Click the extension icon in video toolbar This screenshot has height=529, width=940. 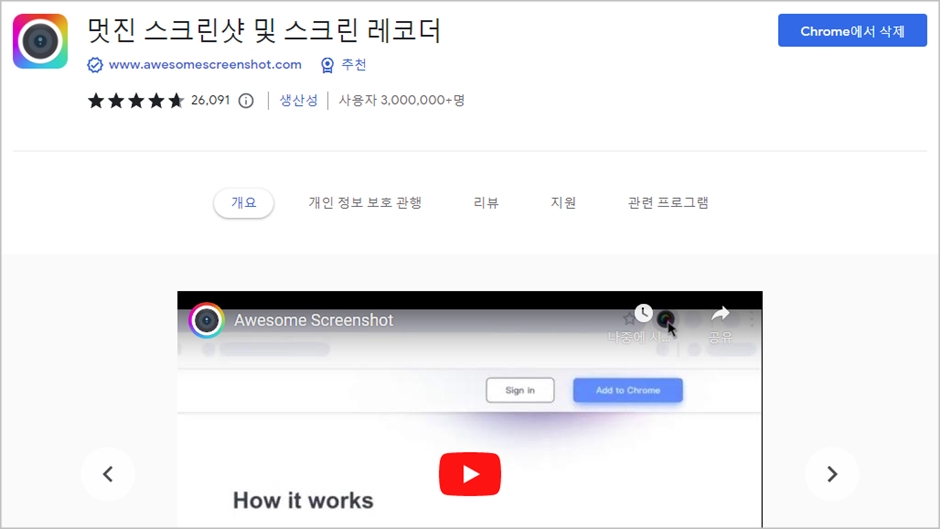(665, 318)
